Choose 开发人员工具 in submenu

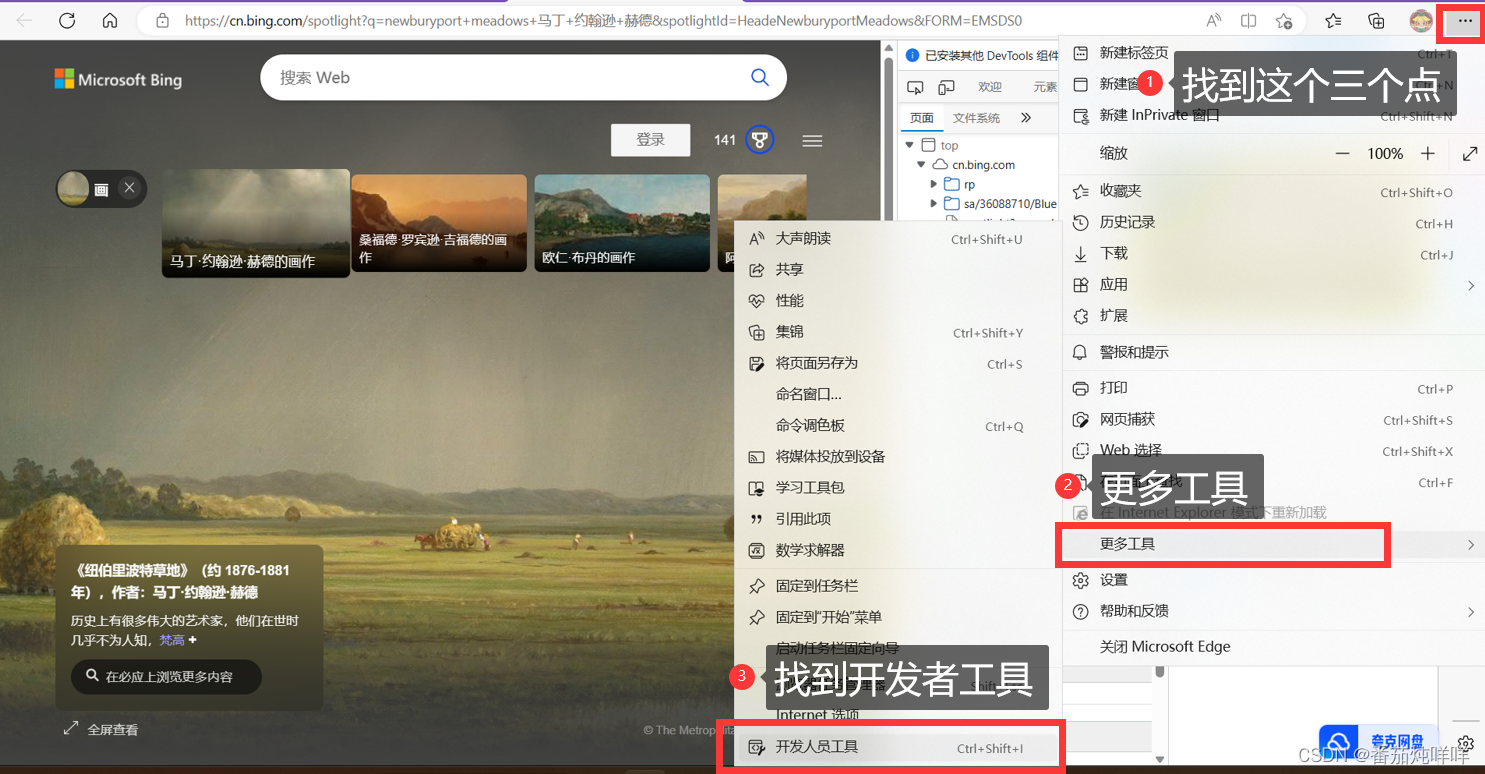(x=898, y=747)
